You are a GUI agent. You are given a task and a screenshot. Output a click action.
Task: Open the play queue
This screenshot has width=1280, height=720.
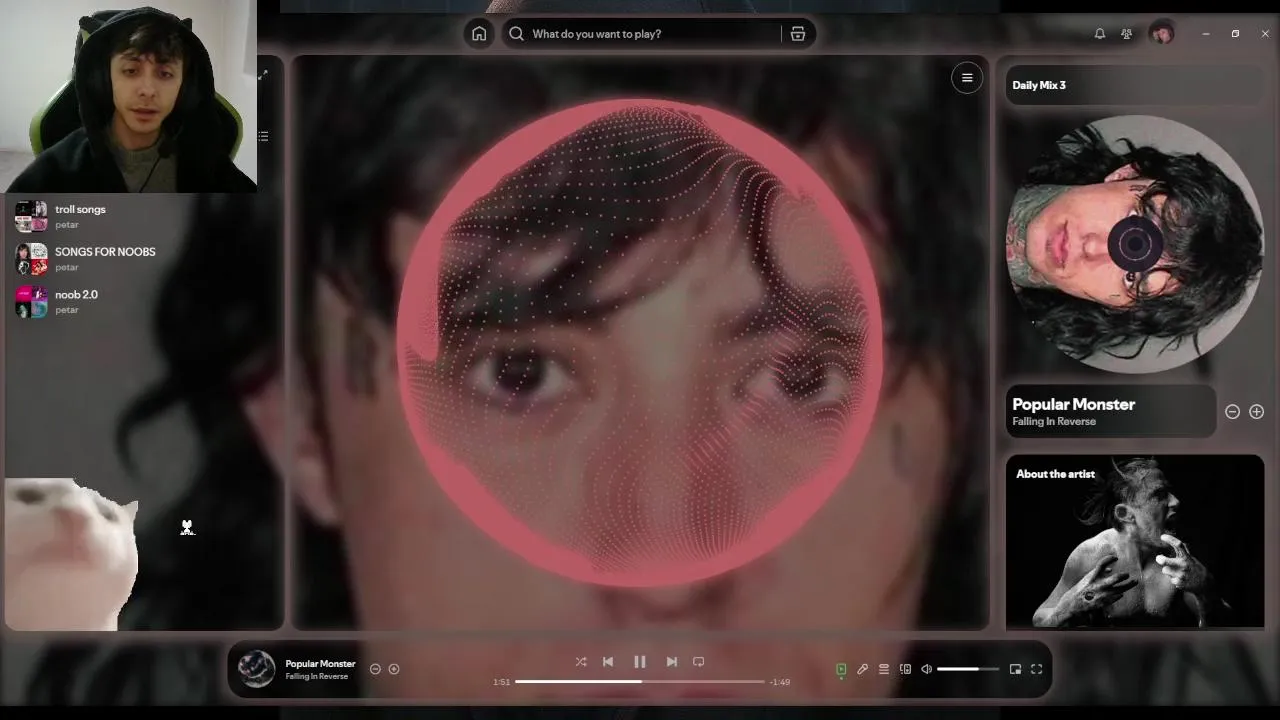[884, 669]
